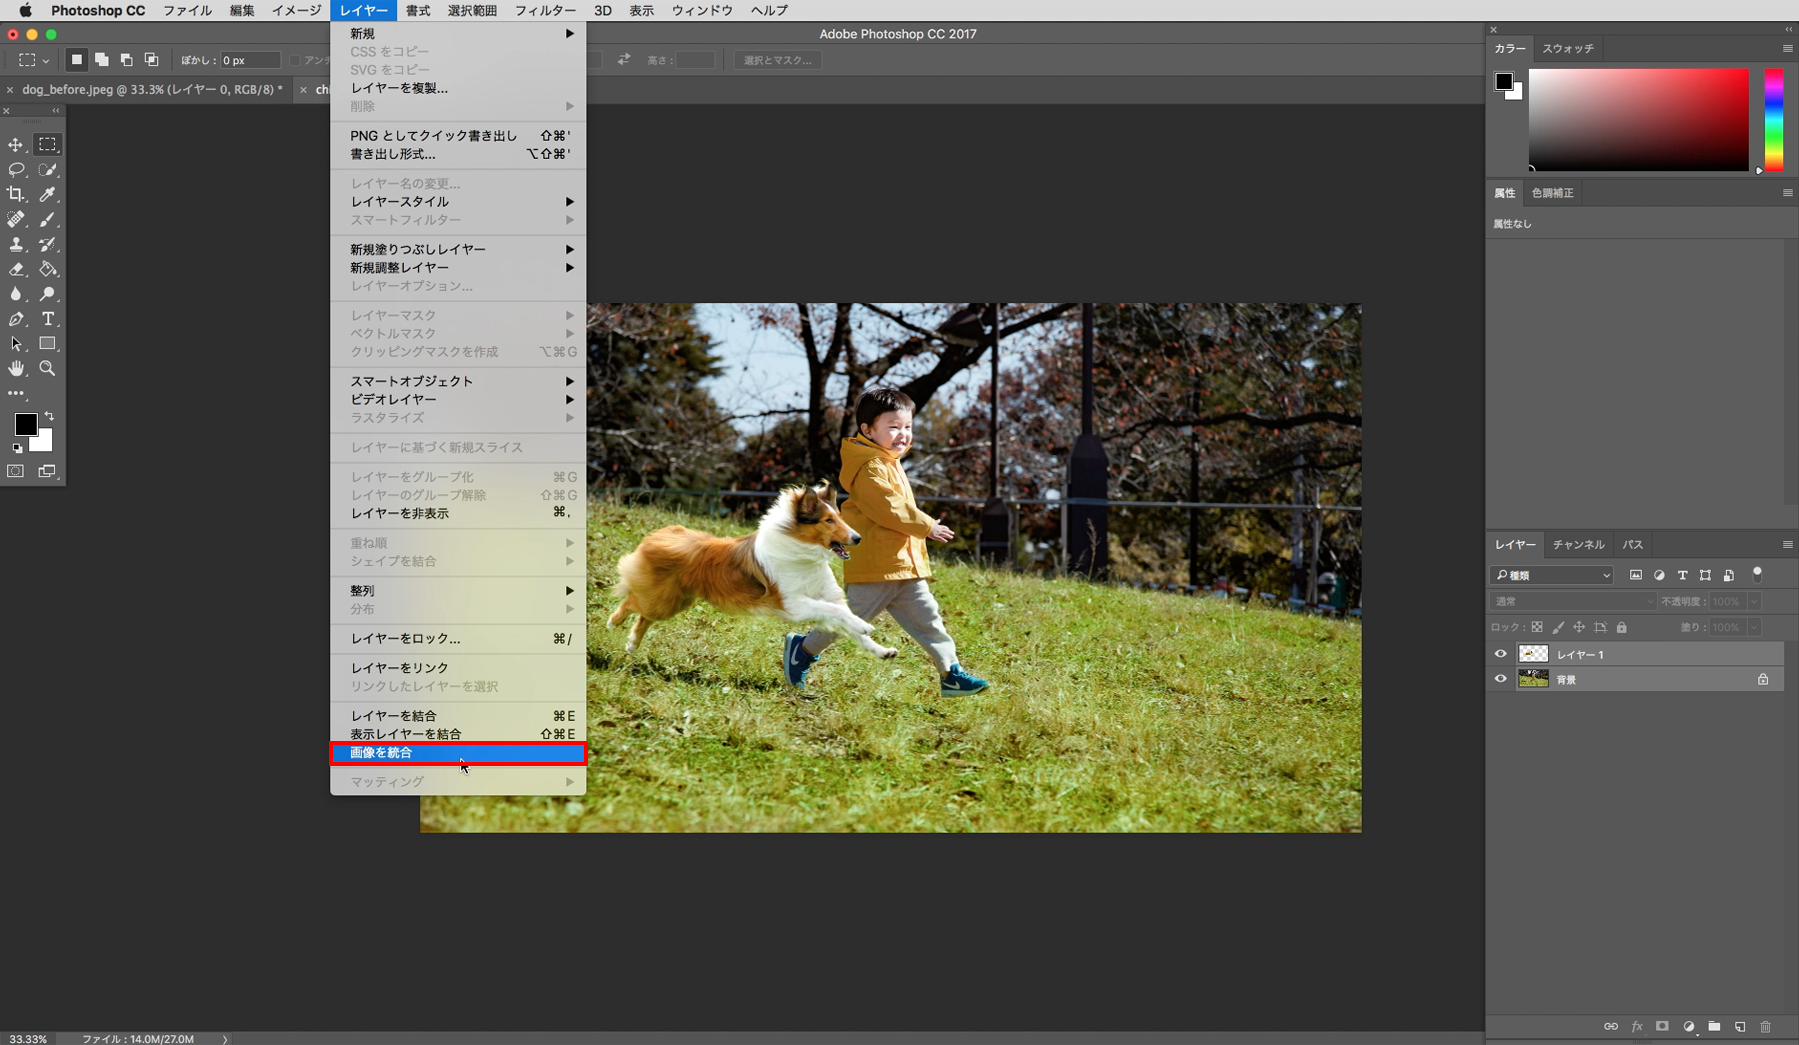Viewport: 1799px width, 1045px height.
Task: Toggle lock transparent pixels
Action: point(1537,627)
